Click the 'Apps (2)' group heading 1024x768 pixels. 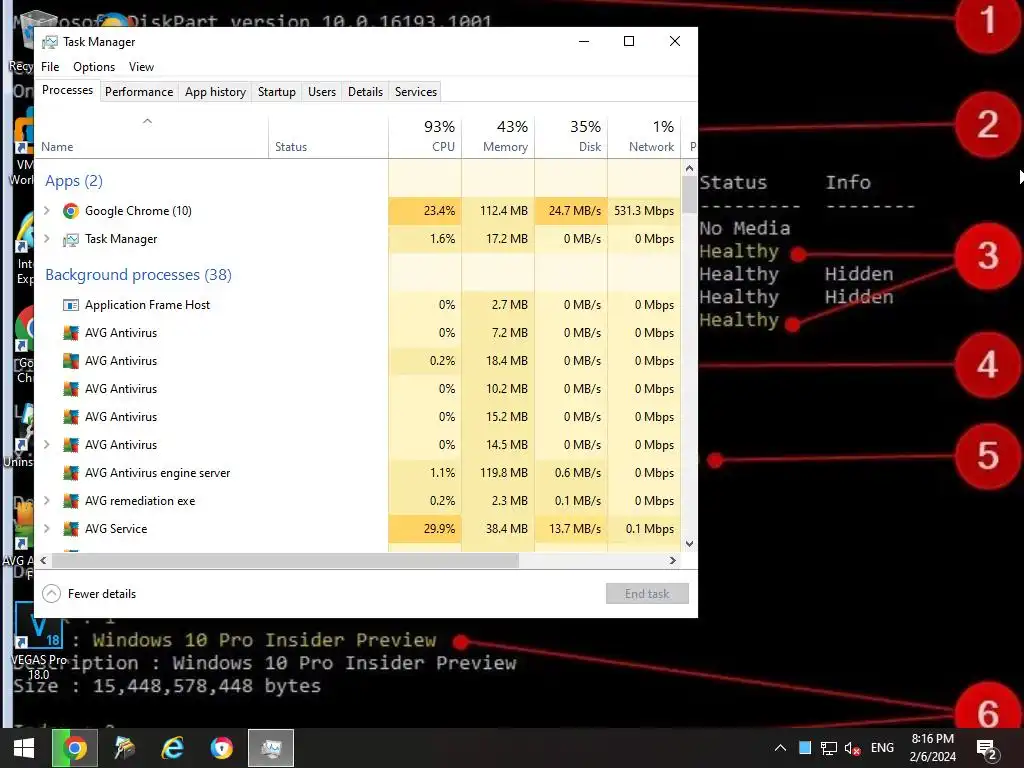tap(74, 181)
